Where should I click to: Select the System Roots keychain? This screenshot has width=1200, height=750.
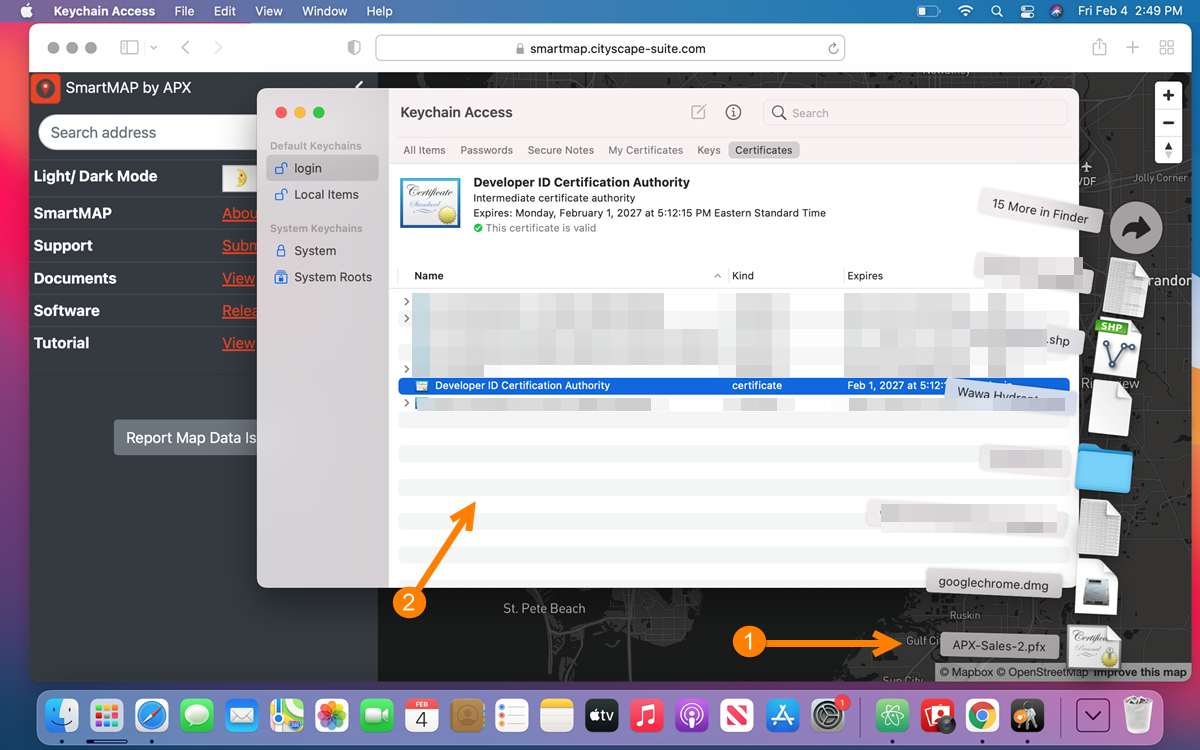click(x=322, y=277)
